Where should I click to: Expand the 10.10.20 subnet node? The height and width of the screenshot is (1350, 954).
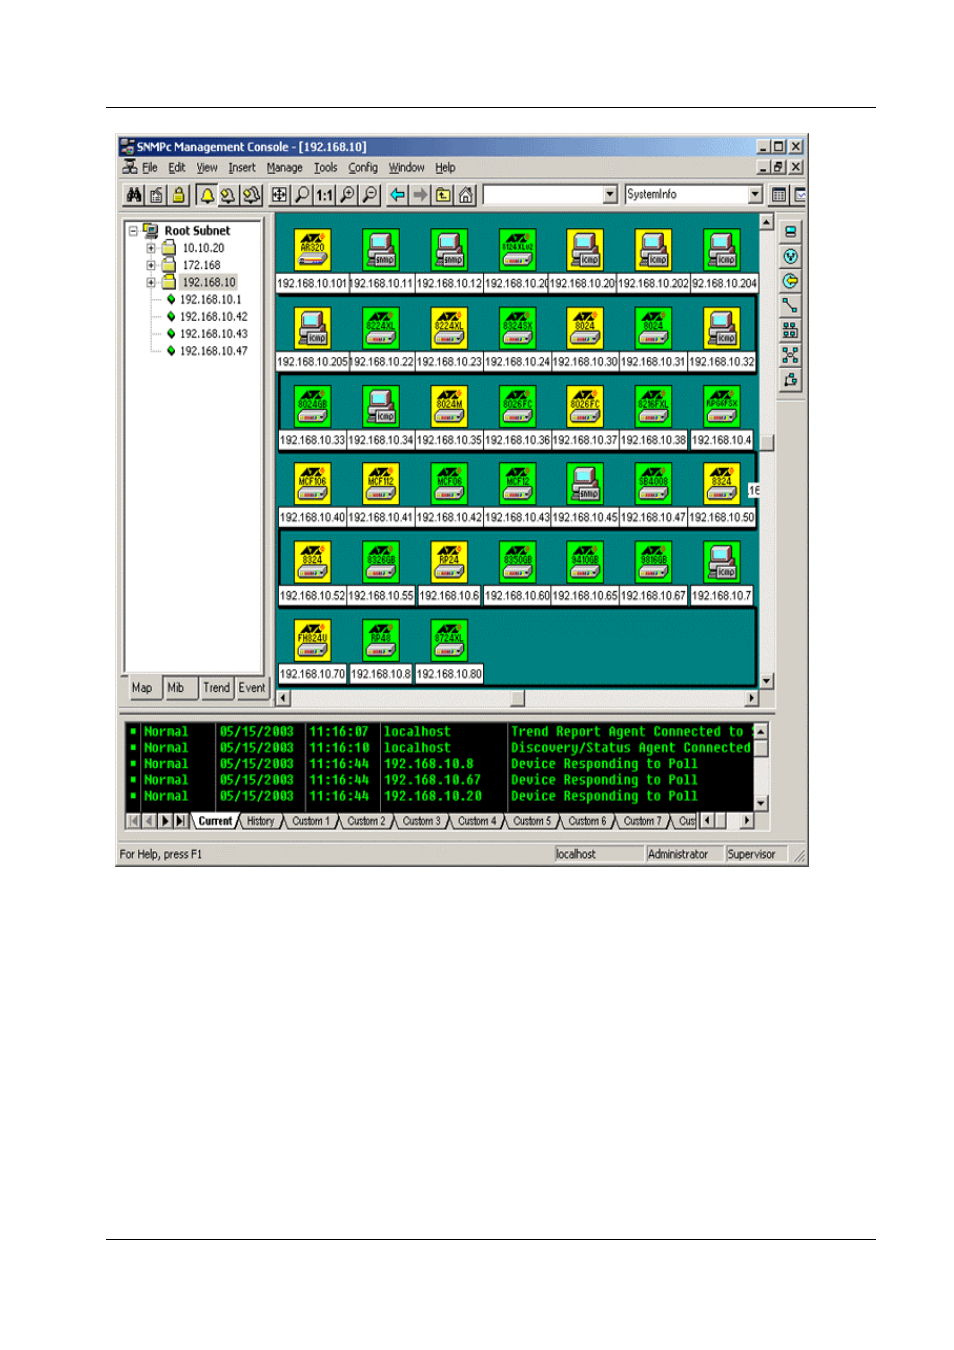[151, 248]
